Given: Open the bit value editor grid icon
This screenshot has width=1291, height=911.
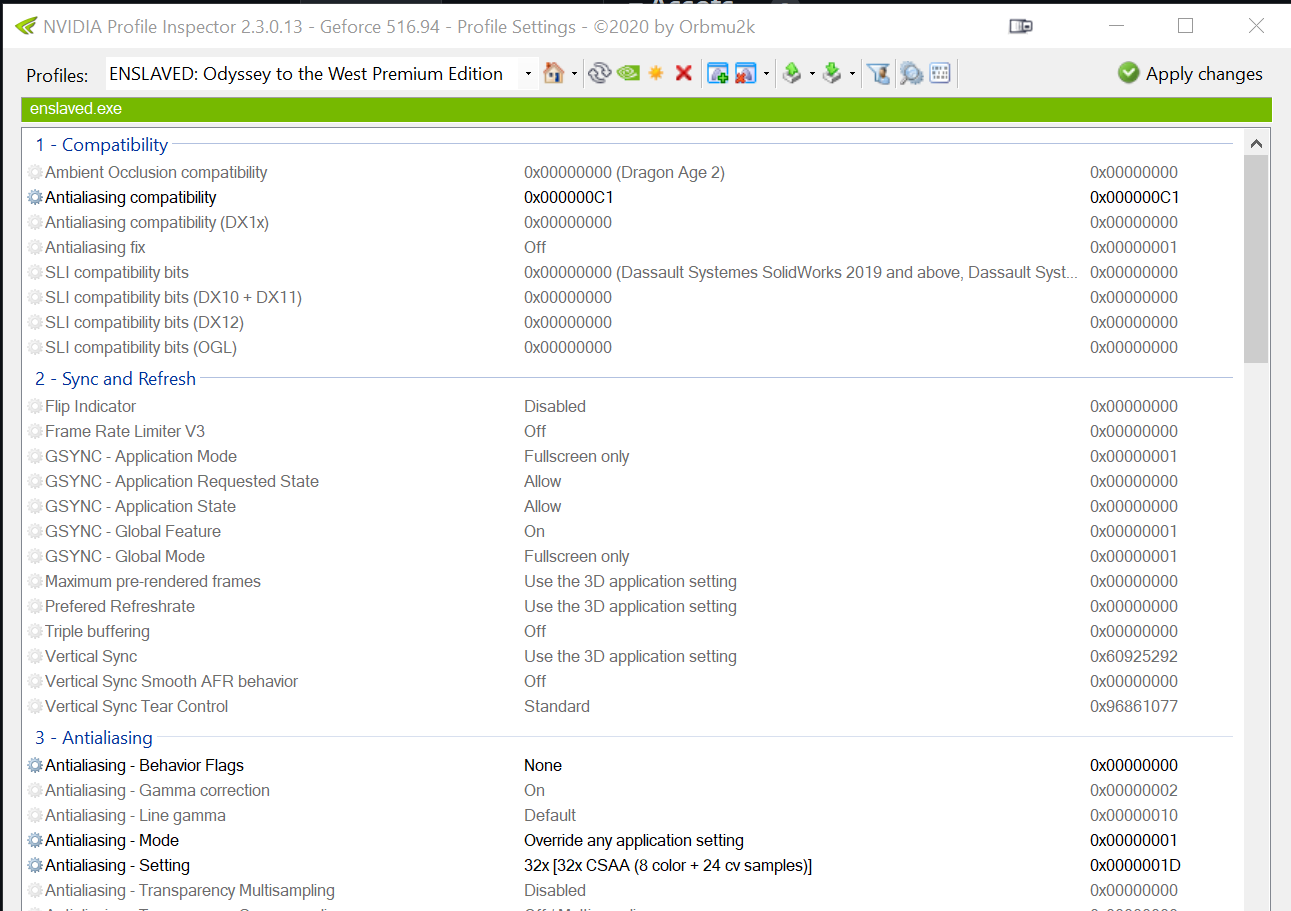Looking at the screenshot, I should pyautogui.click(x=939, y=73).
